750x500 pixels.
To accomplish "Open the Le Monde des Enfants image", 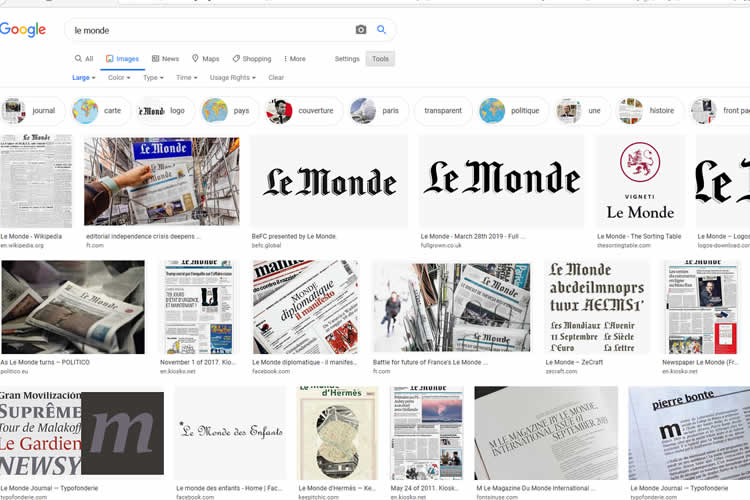I will (231, 433).
